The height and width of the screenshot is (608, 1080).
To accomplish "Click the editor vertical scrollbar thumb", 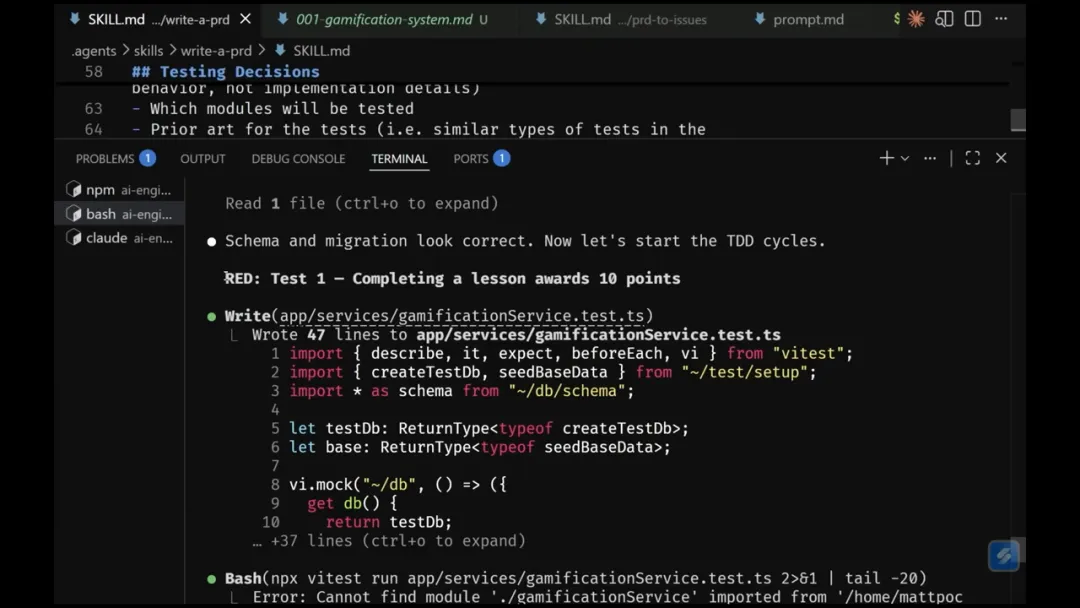I will point(1018,119).
